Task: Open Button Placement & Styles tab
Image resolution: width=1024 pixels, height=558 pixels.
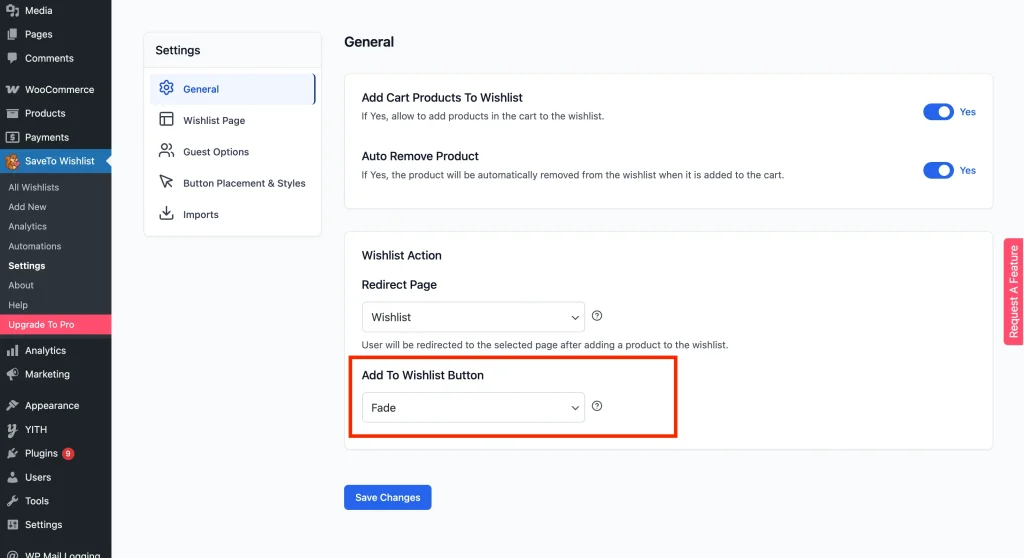Action: pos(232,183)
